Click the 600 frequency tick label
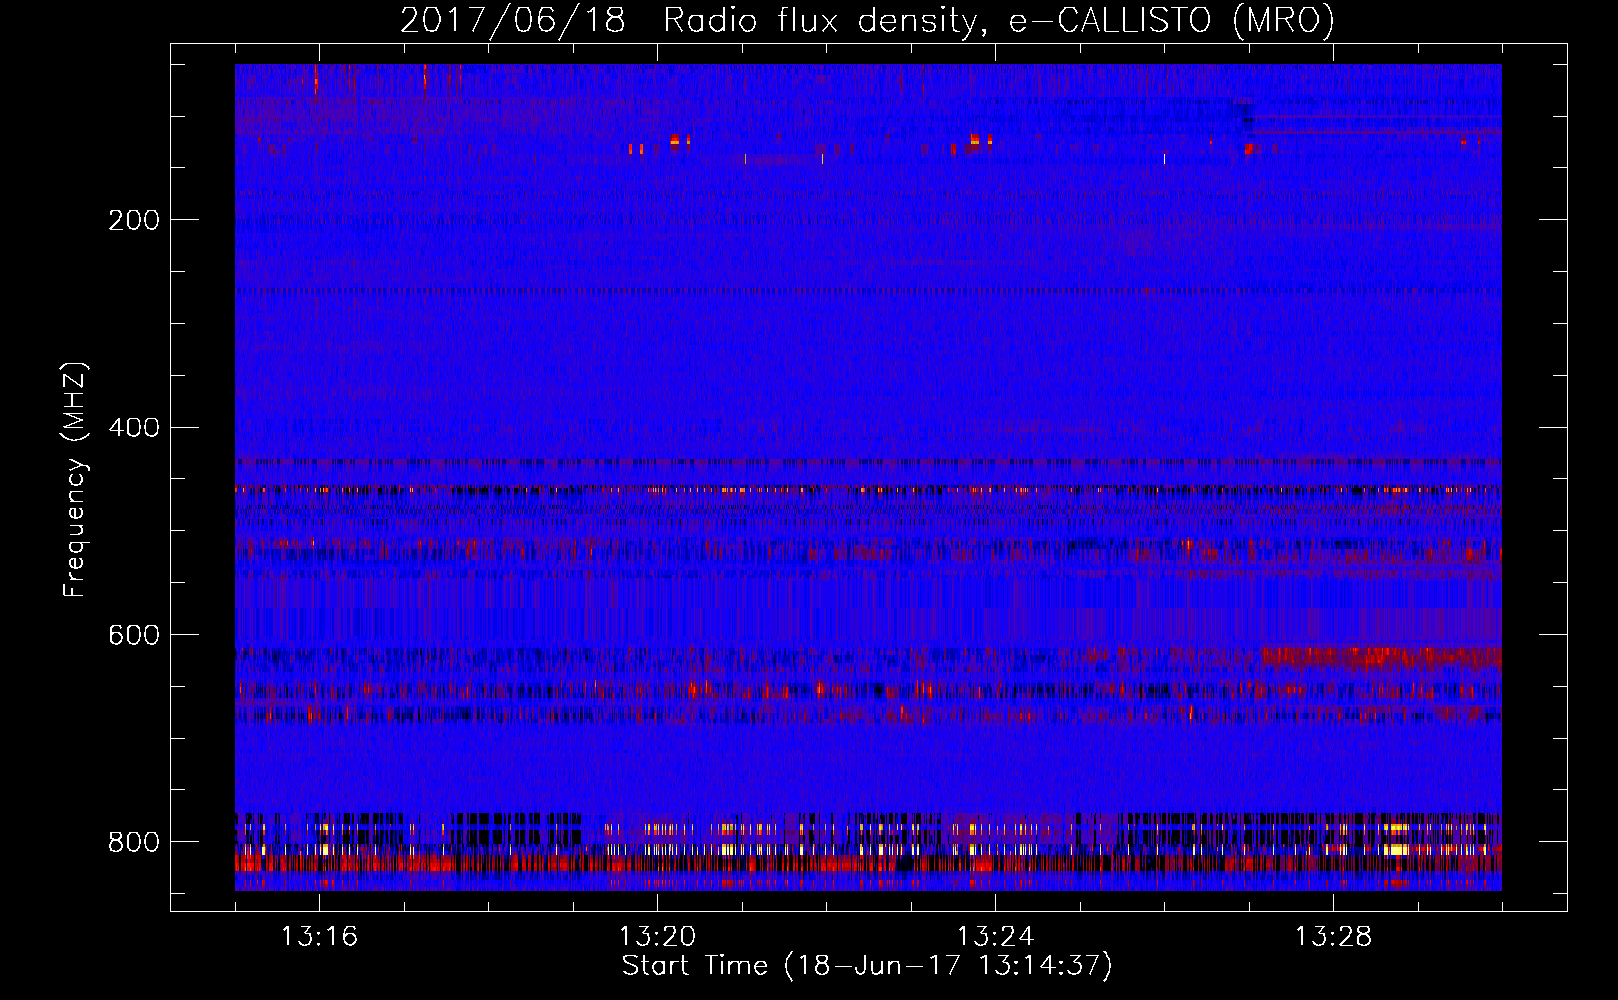This screenshot has width=1618, height=1000. click(134, 635)
